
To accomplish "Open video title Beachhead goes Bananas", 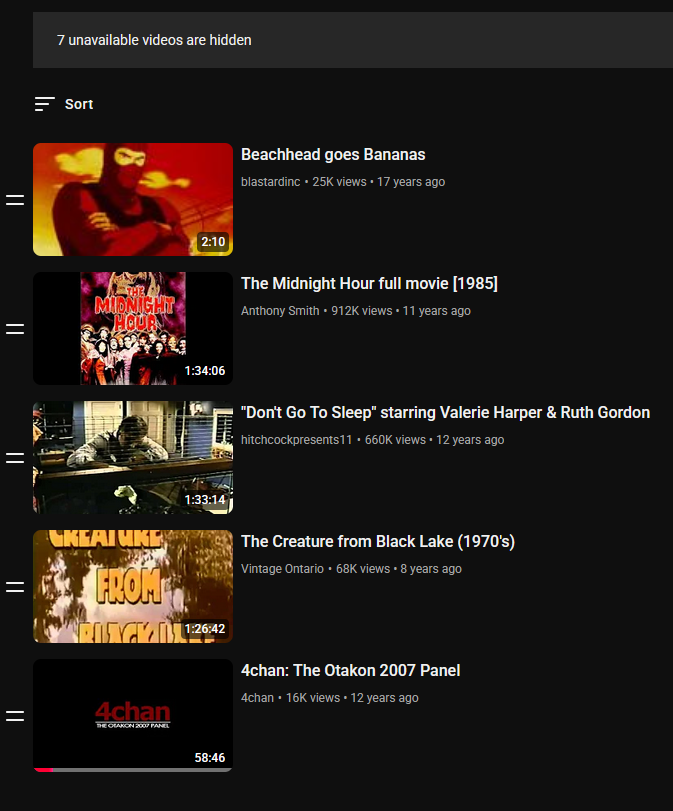I will coord(333,155).
